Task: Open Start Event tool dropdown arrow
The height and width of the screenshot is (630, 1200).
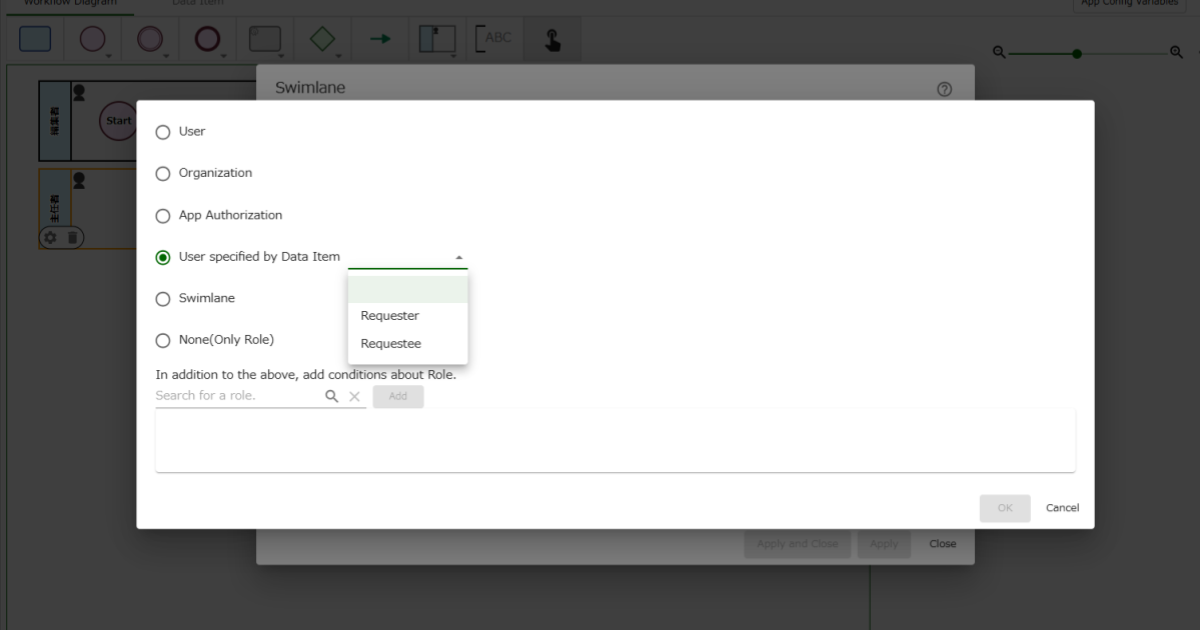Action: coord(108,57)
